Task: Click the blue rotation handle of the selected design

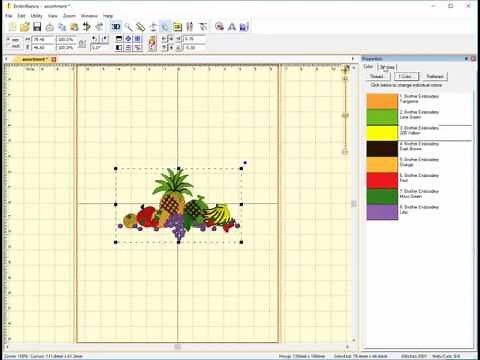Action: pos(245,163)
